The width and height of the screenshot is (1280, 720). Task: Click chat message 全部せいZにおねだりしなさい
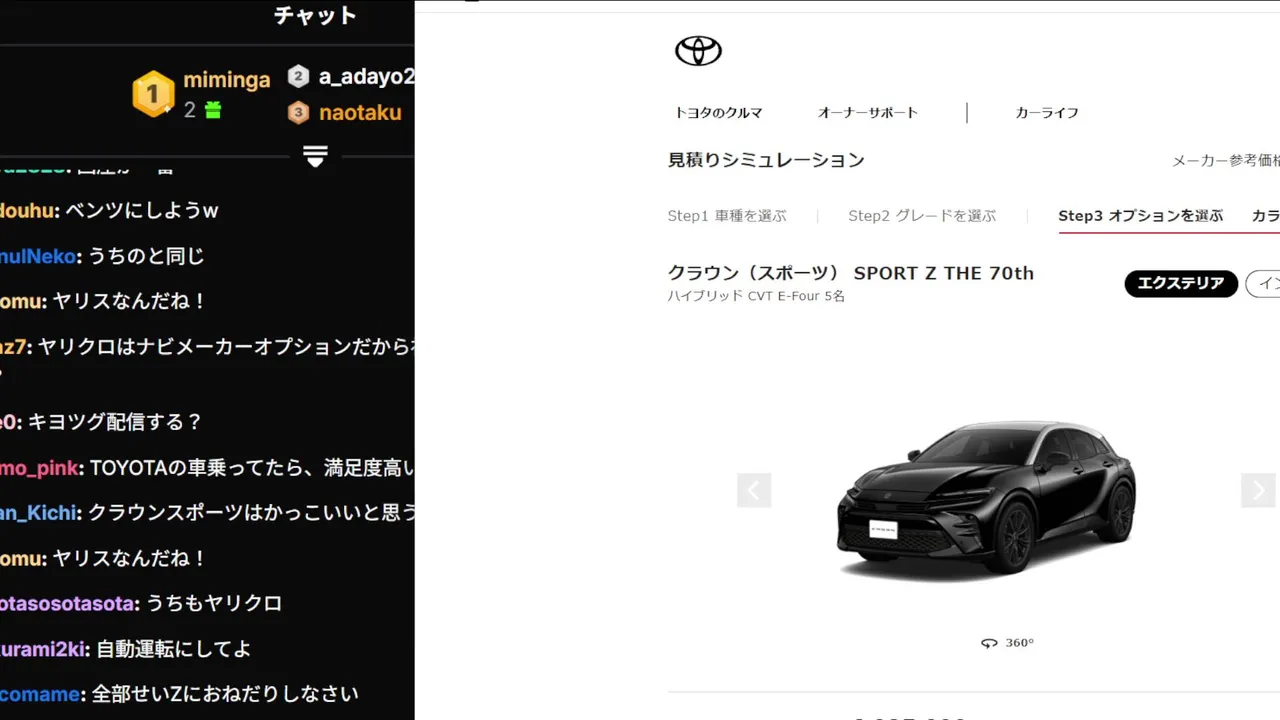pos(225,694)
